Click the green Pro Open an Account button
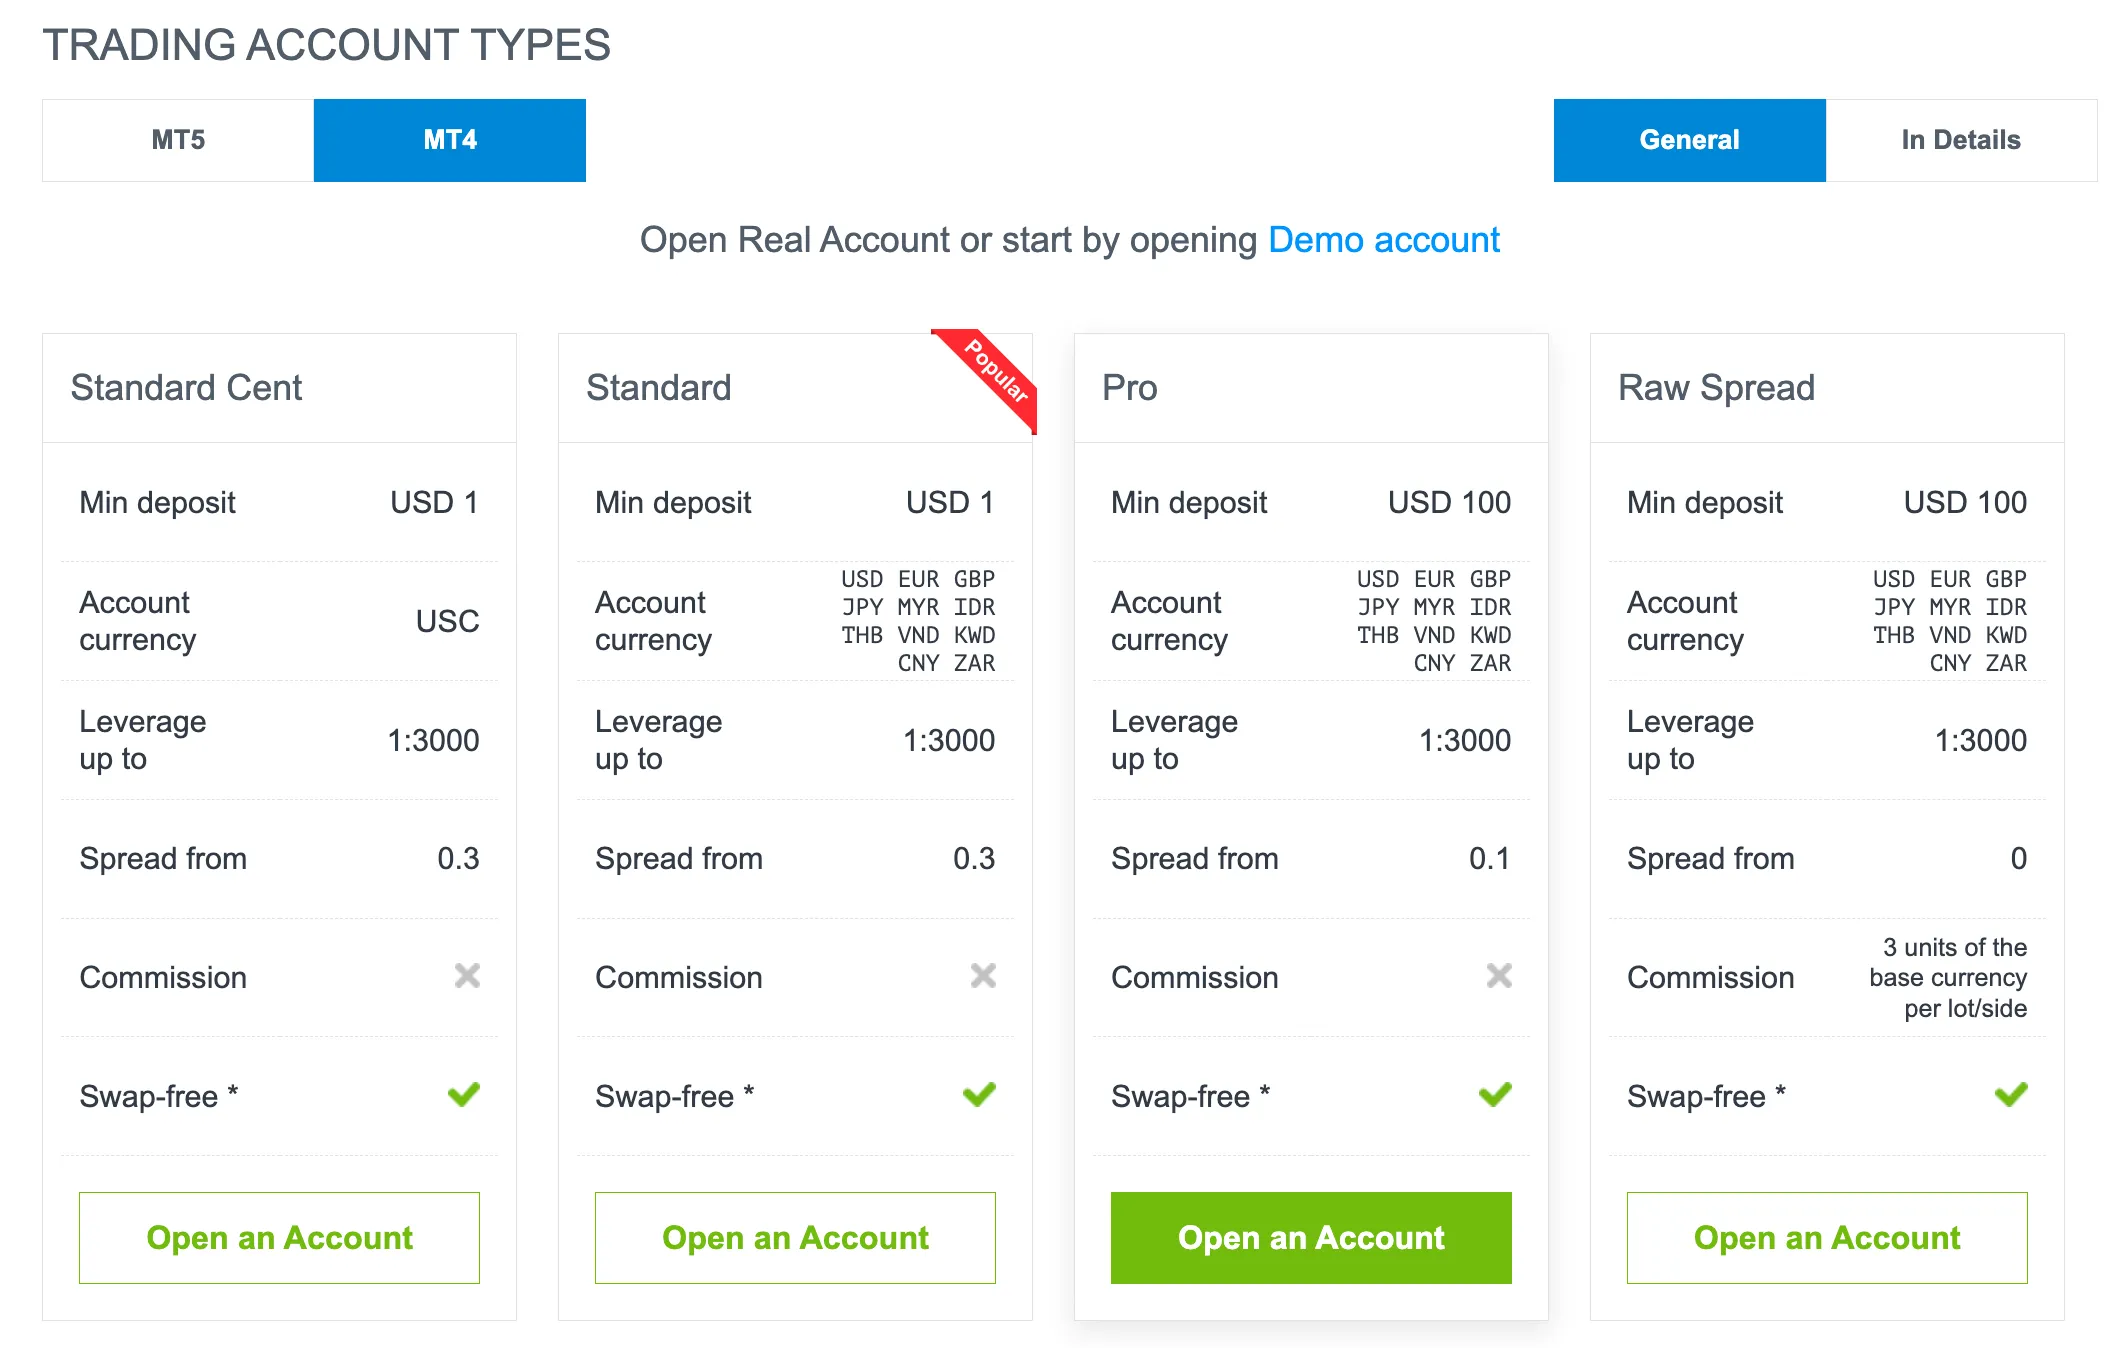This screenshot has height=1348, width=2128. point(1311,1238)
